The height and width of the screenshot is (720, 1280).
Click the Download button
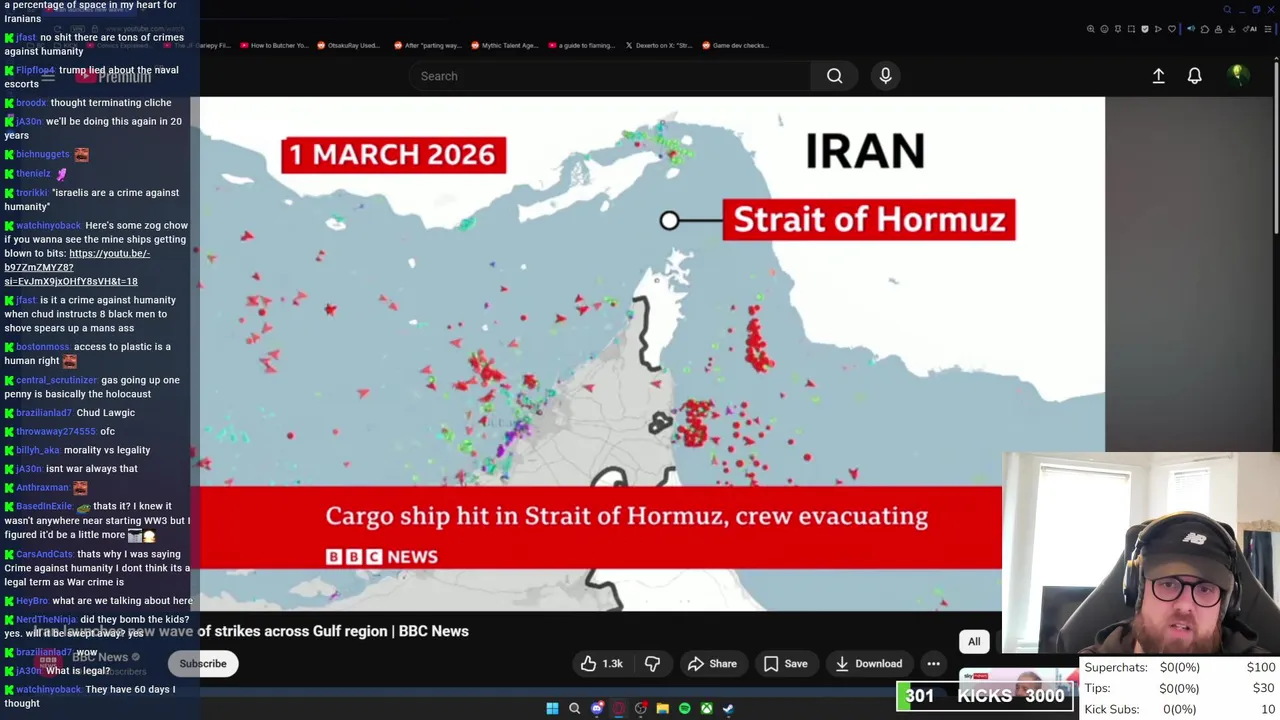coord(868,663)
